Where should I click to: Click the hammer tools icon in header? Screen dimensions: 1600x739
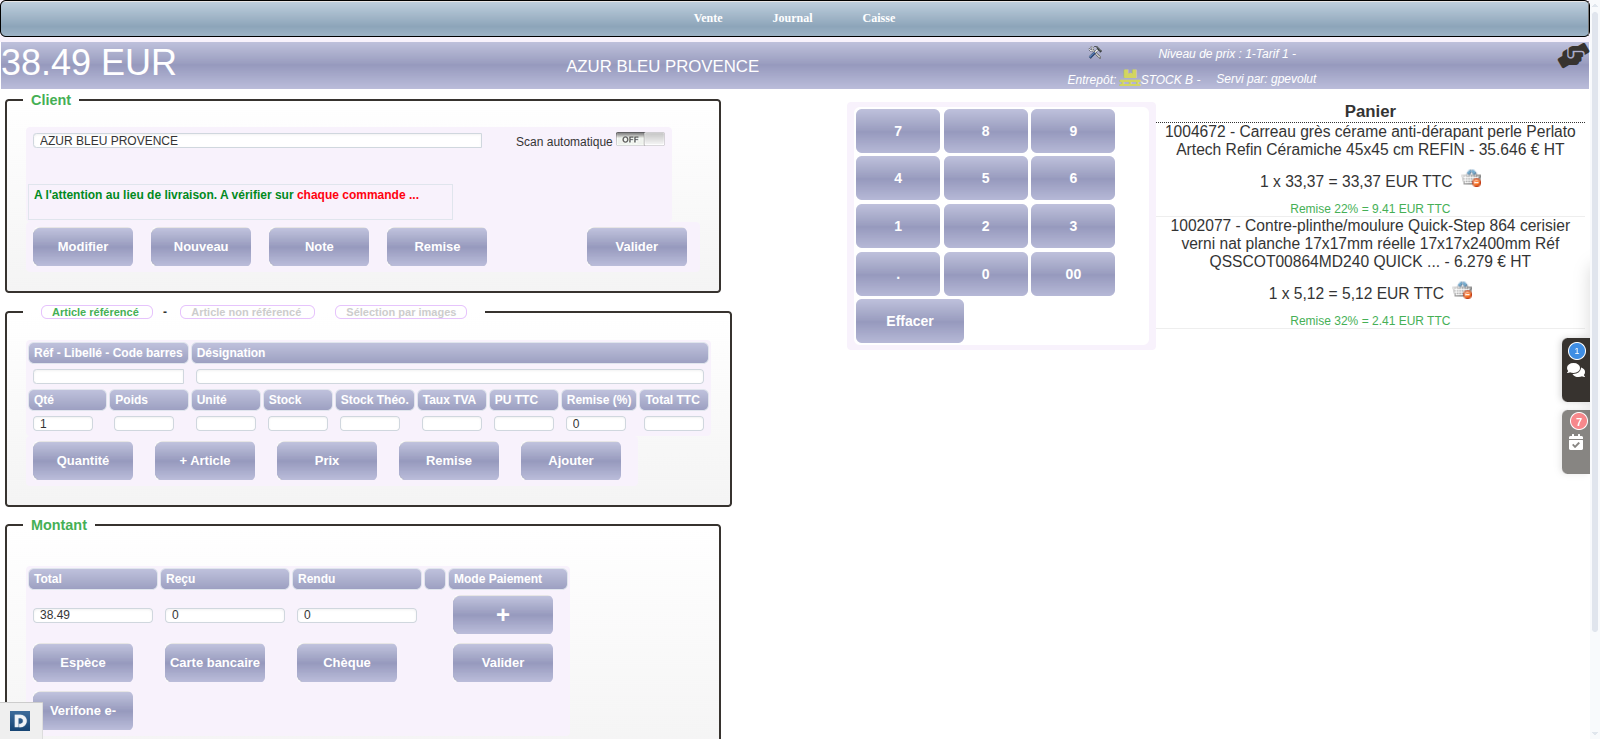(1095, 52)
